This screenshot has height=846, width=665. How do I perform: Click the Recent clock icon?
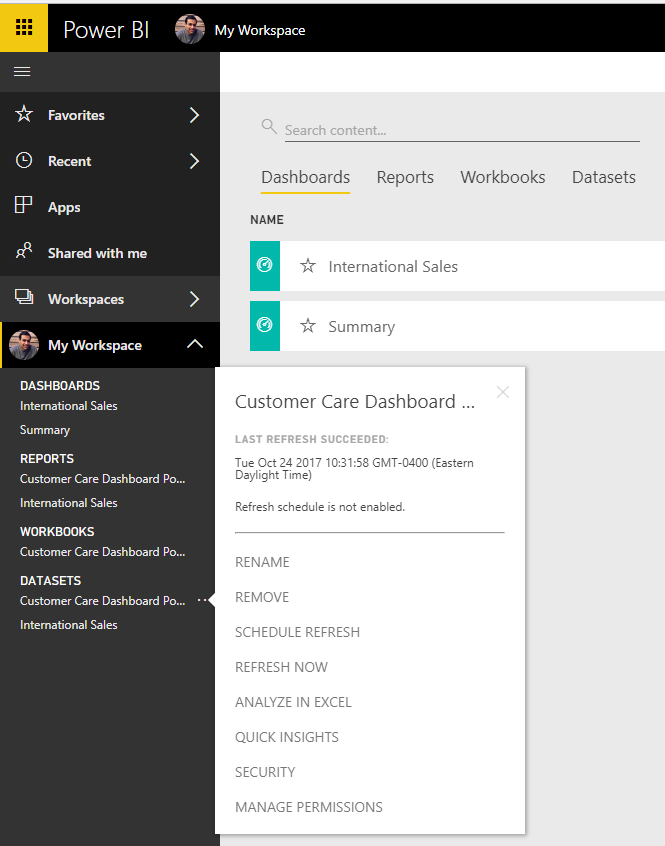[x=24, y=160]
